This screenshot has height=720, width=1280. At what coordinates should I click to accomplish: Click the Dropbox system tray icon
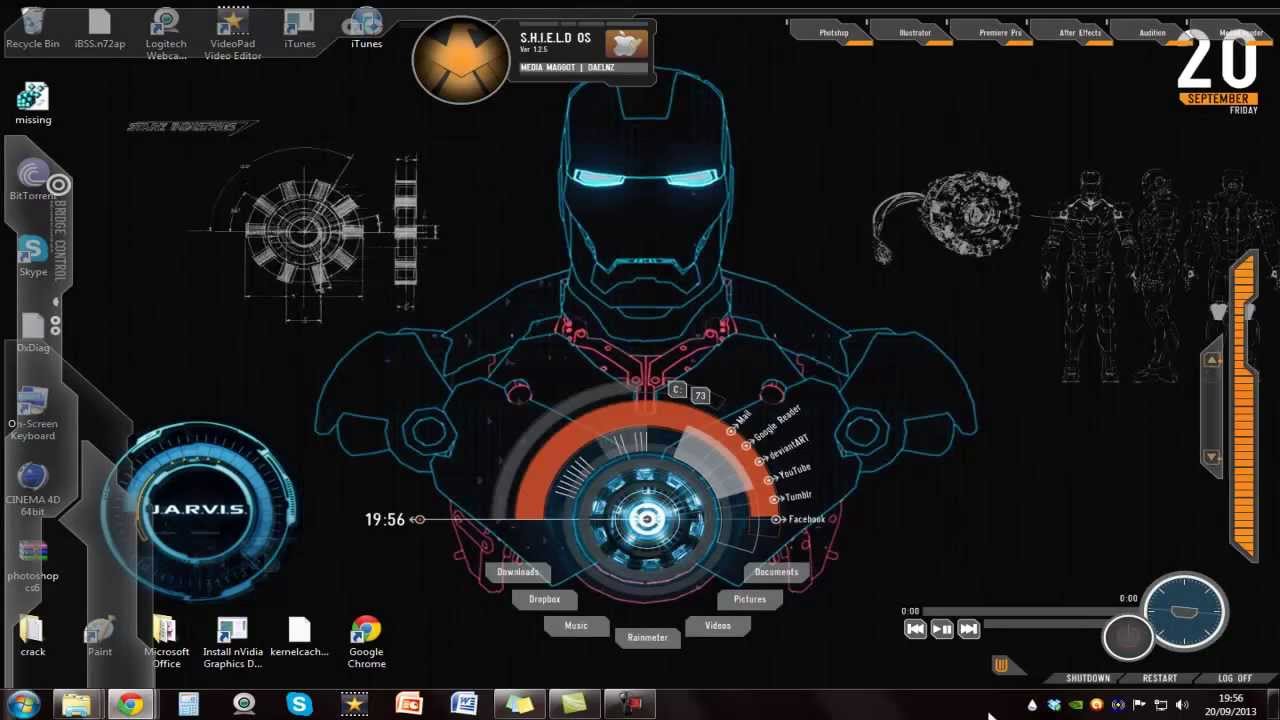coord(1054,704)
